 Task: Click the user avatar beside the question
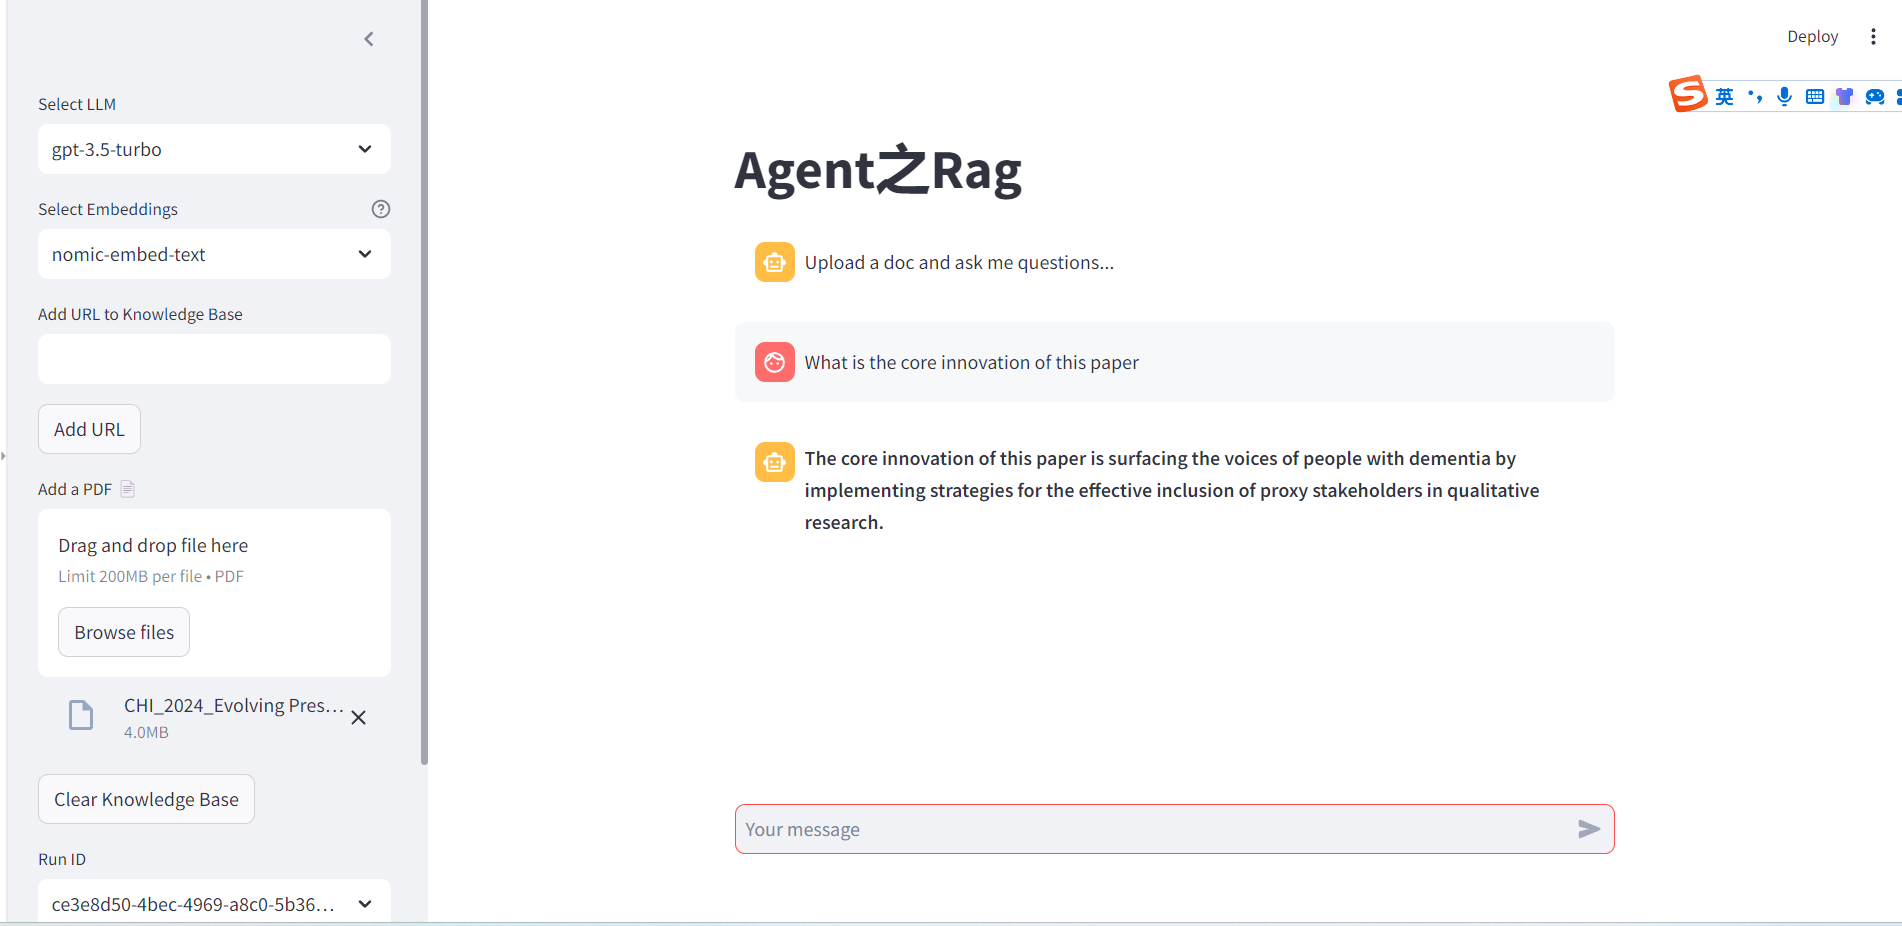coord(775,362)
